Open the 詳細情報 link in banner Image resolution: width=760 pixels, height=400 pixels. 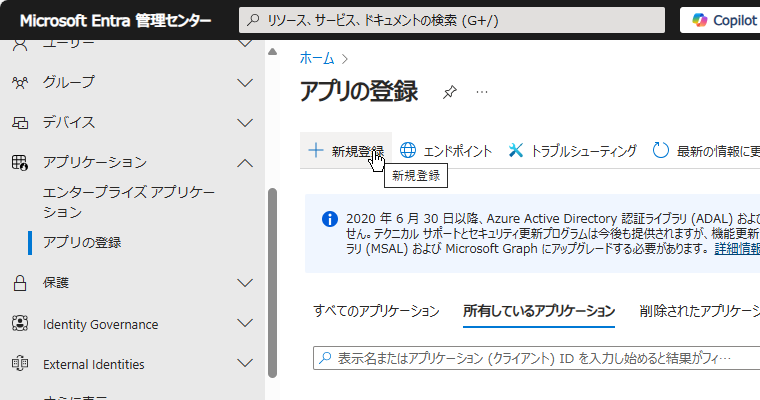point(737,249)
